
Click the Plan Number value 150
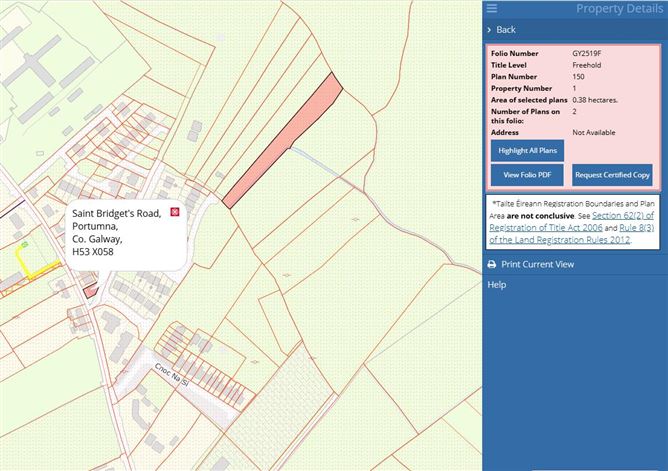tap(578, 77)
